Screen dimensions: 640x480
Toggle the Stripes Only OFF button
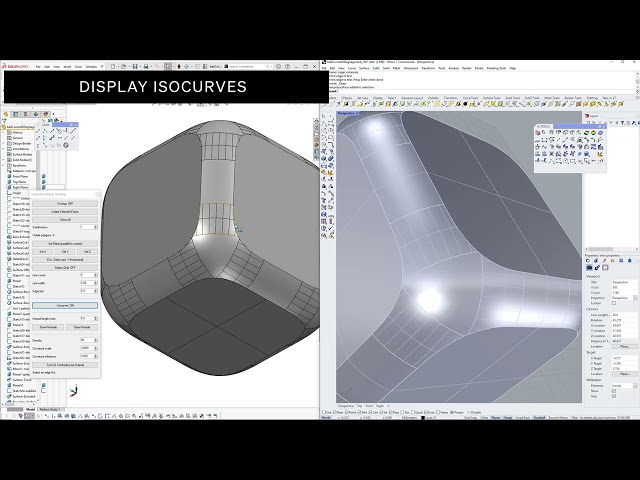(x=65, y=268)
